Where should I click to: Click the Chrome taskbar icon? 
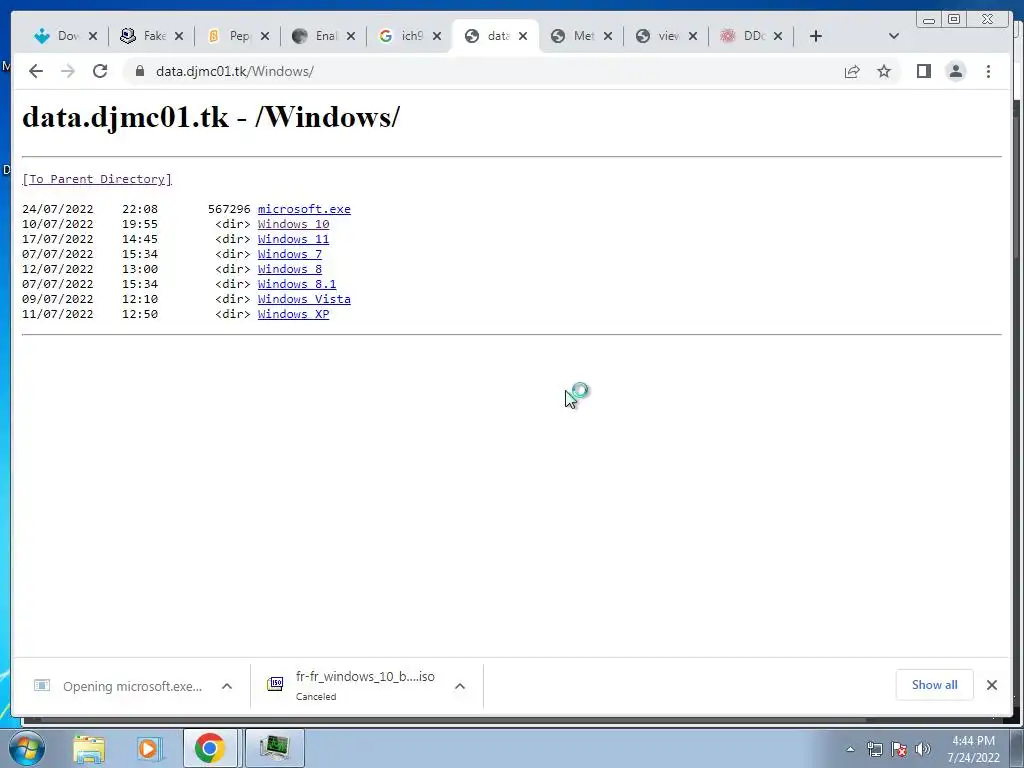pos(210,748)
